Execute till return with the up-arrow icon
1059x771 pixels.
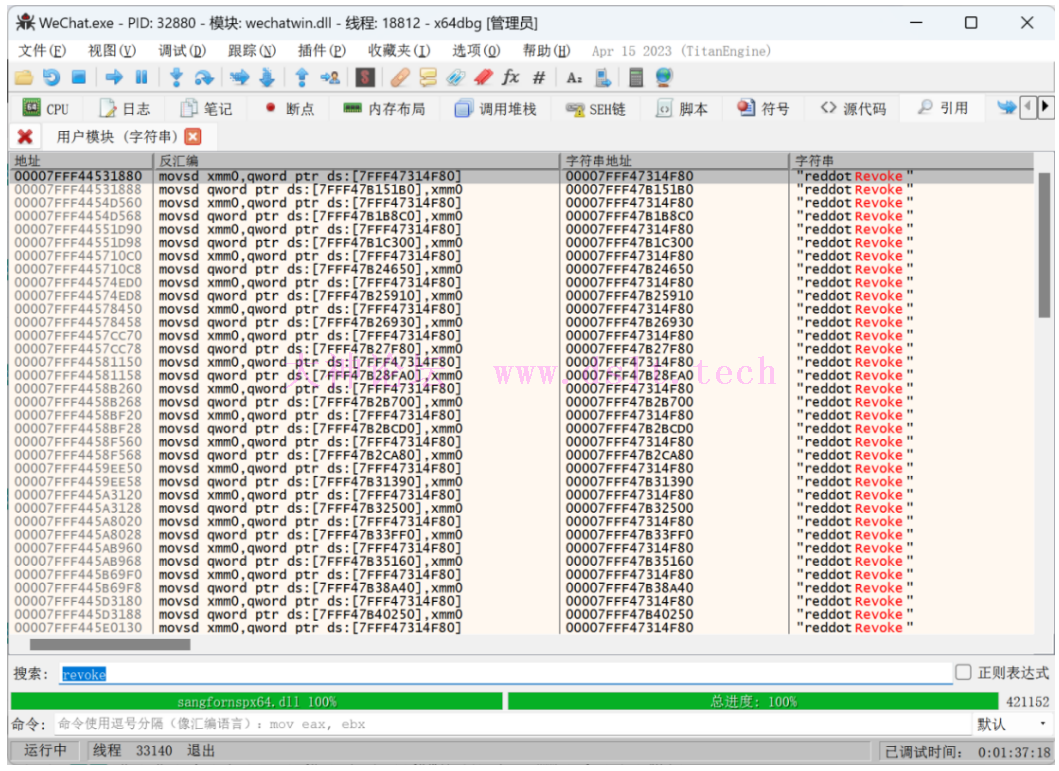[x=302, y=78]
